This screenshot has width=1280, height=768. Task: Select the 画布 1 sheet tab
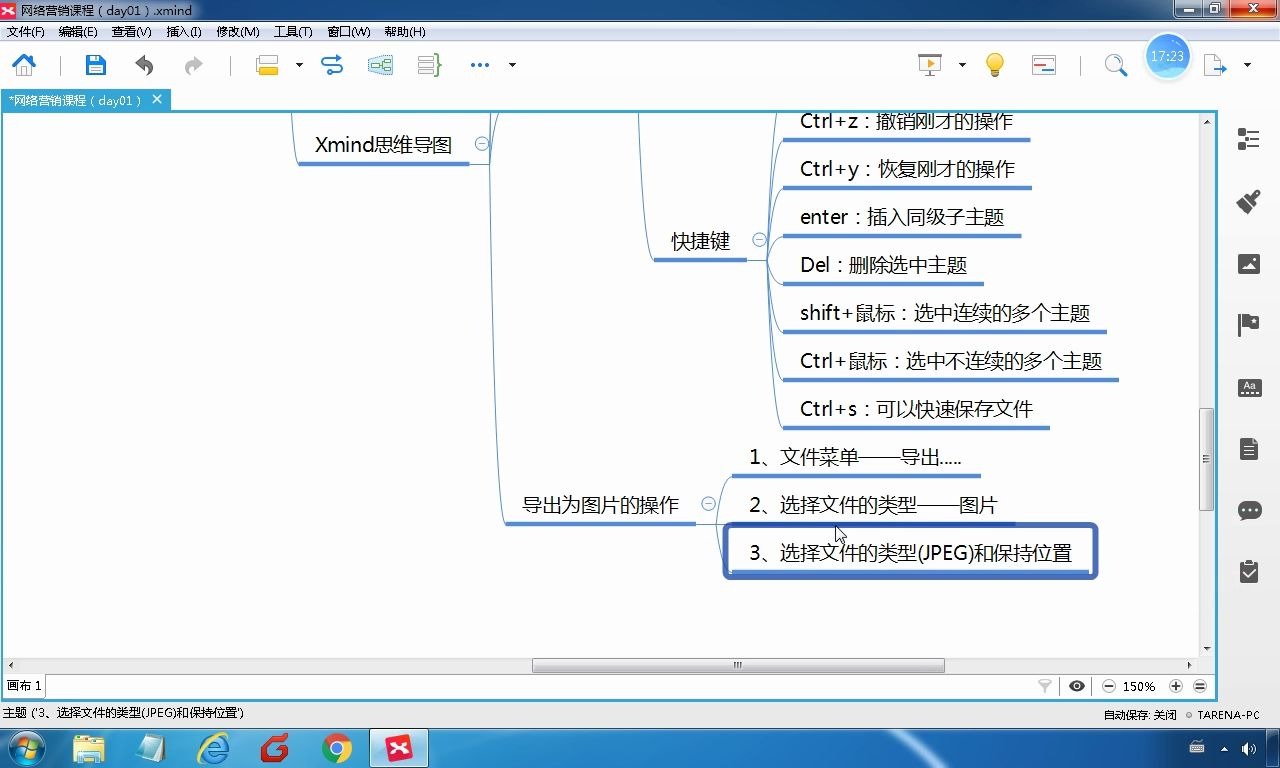24,686
